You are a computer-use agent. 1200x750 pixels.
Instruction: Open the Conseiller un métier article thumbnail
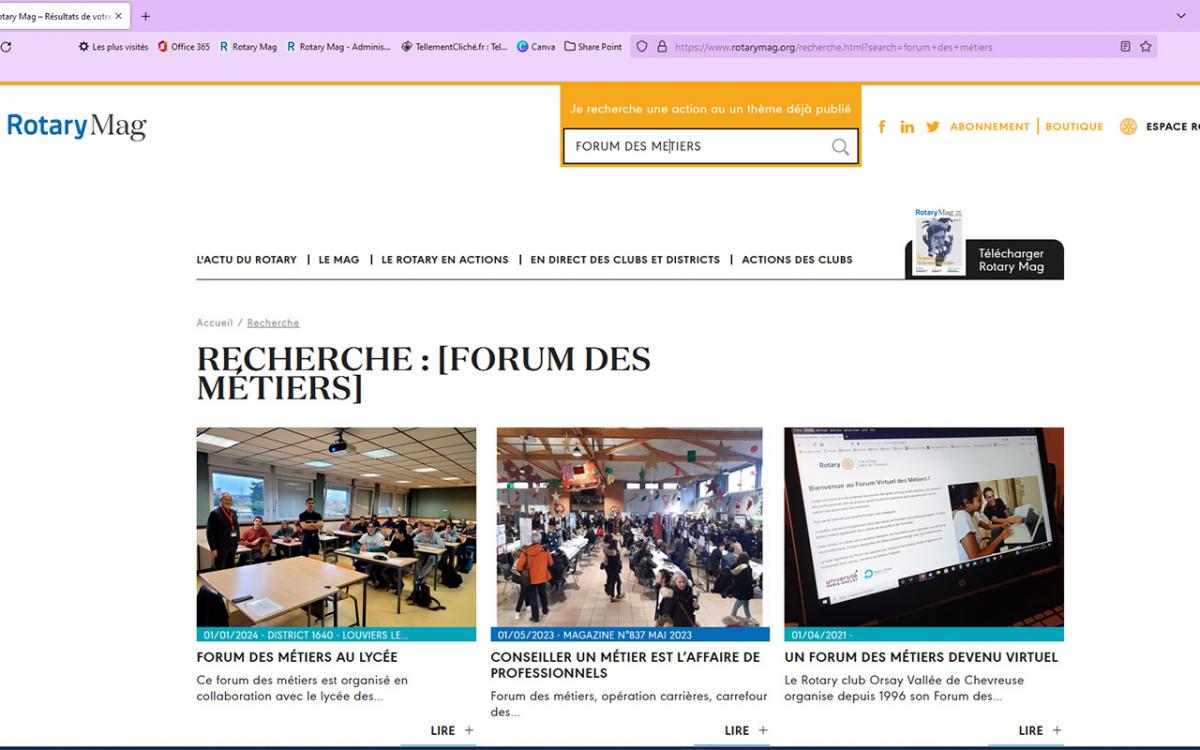click(x=629, y=527)
